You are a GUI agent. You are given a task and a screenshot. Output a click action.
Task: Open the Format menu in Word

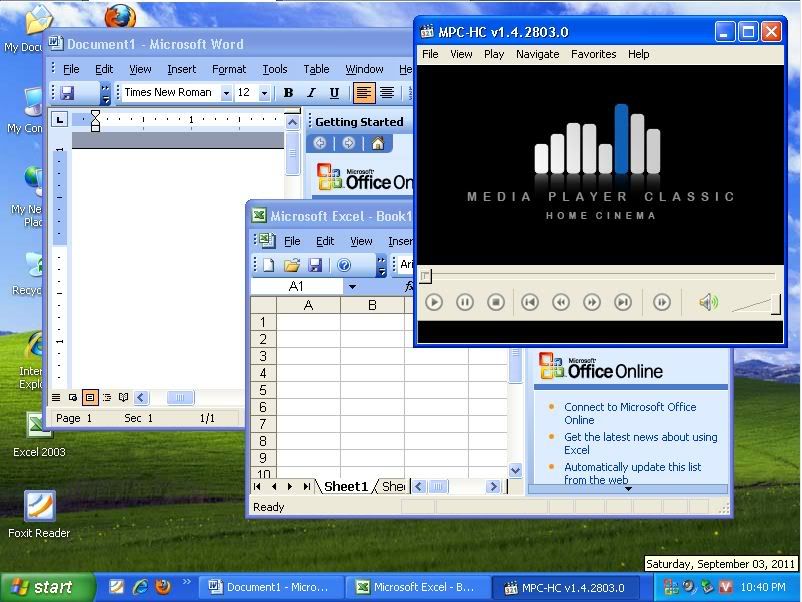(229, 69)
